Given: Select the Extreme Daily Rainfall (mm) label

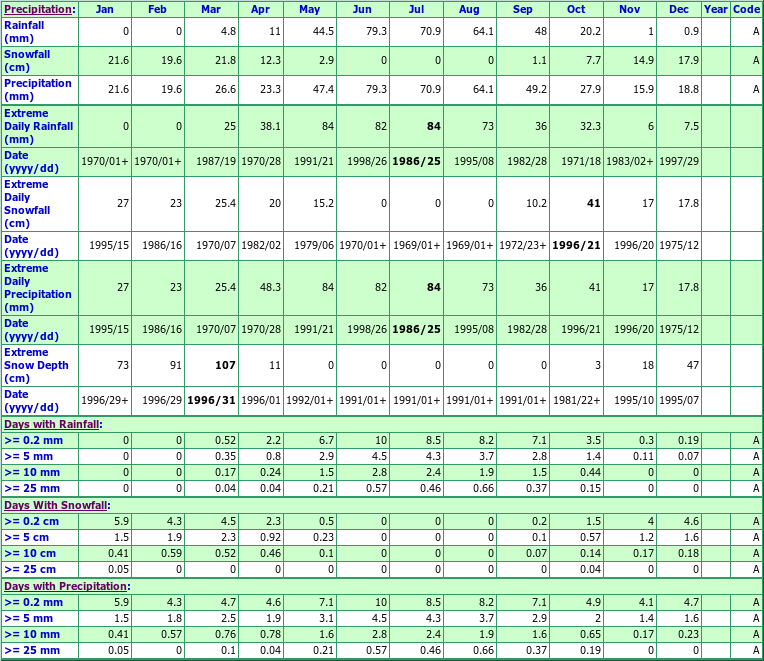Looking at the screenshot, I should coord(39,126).
